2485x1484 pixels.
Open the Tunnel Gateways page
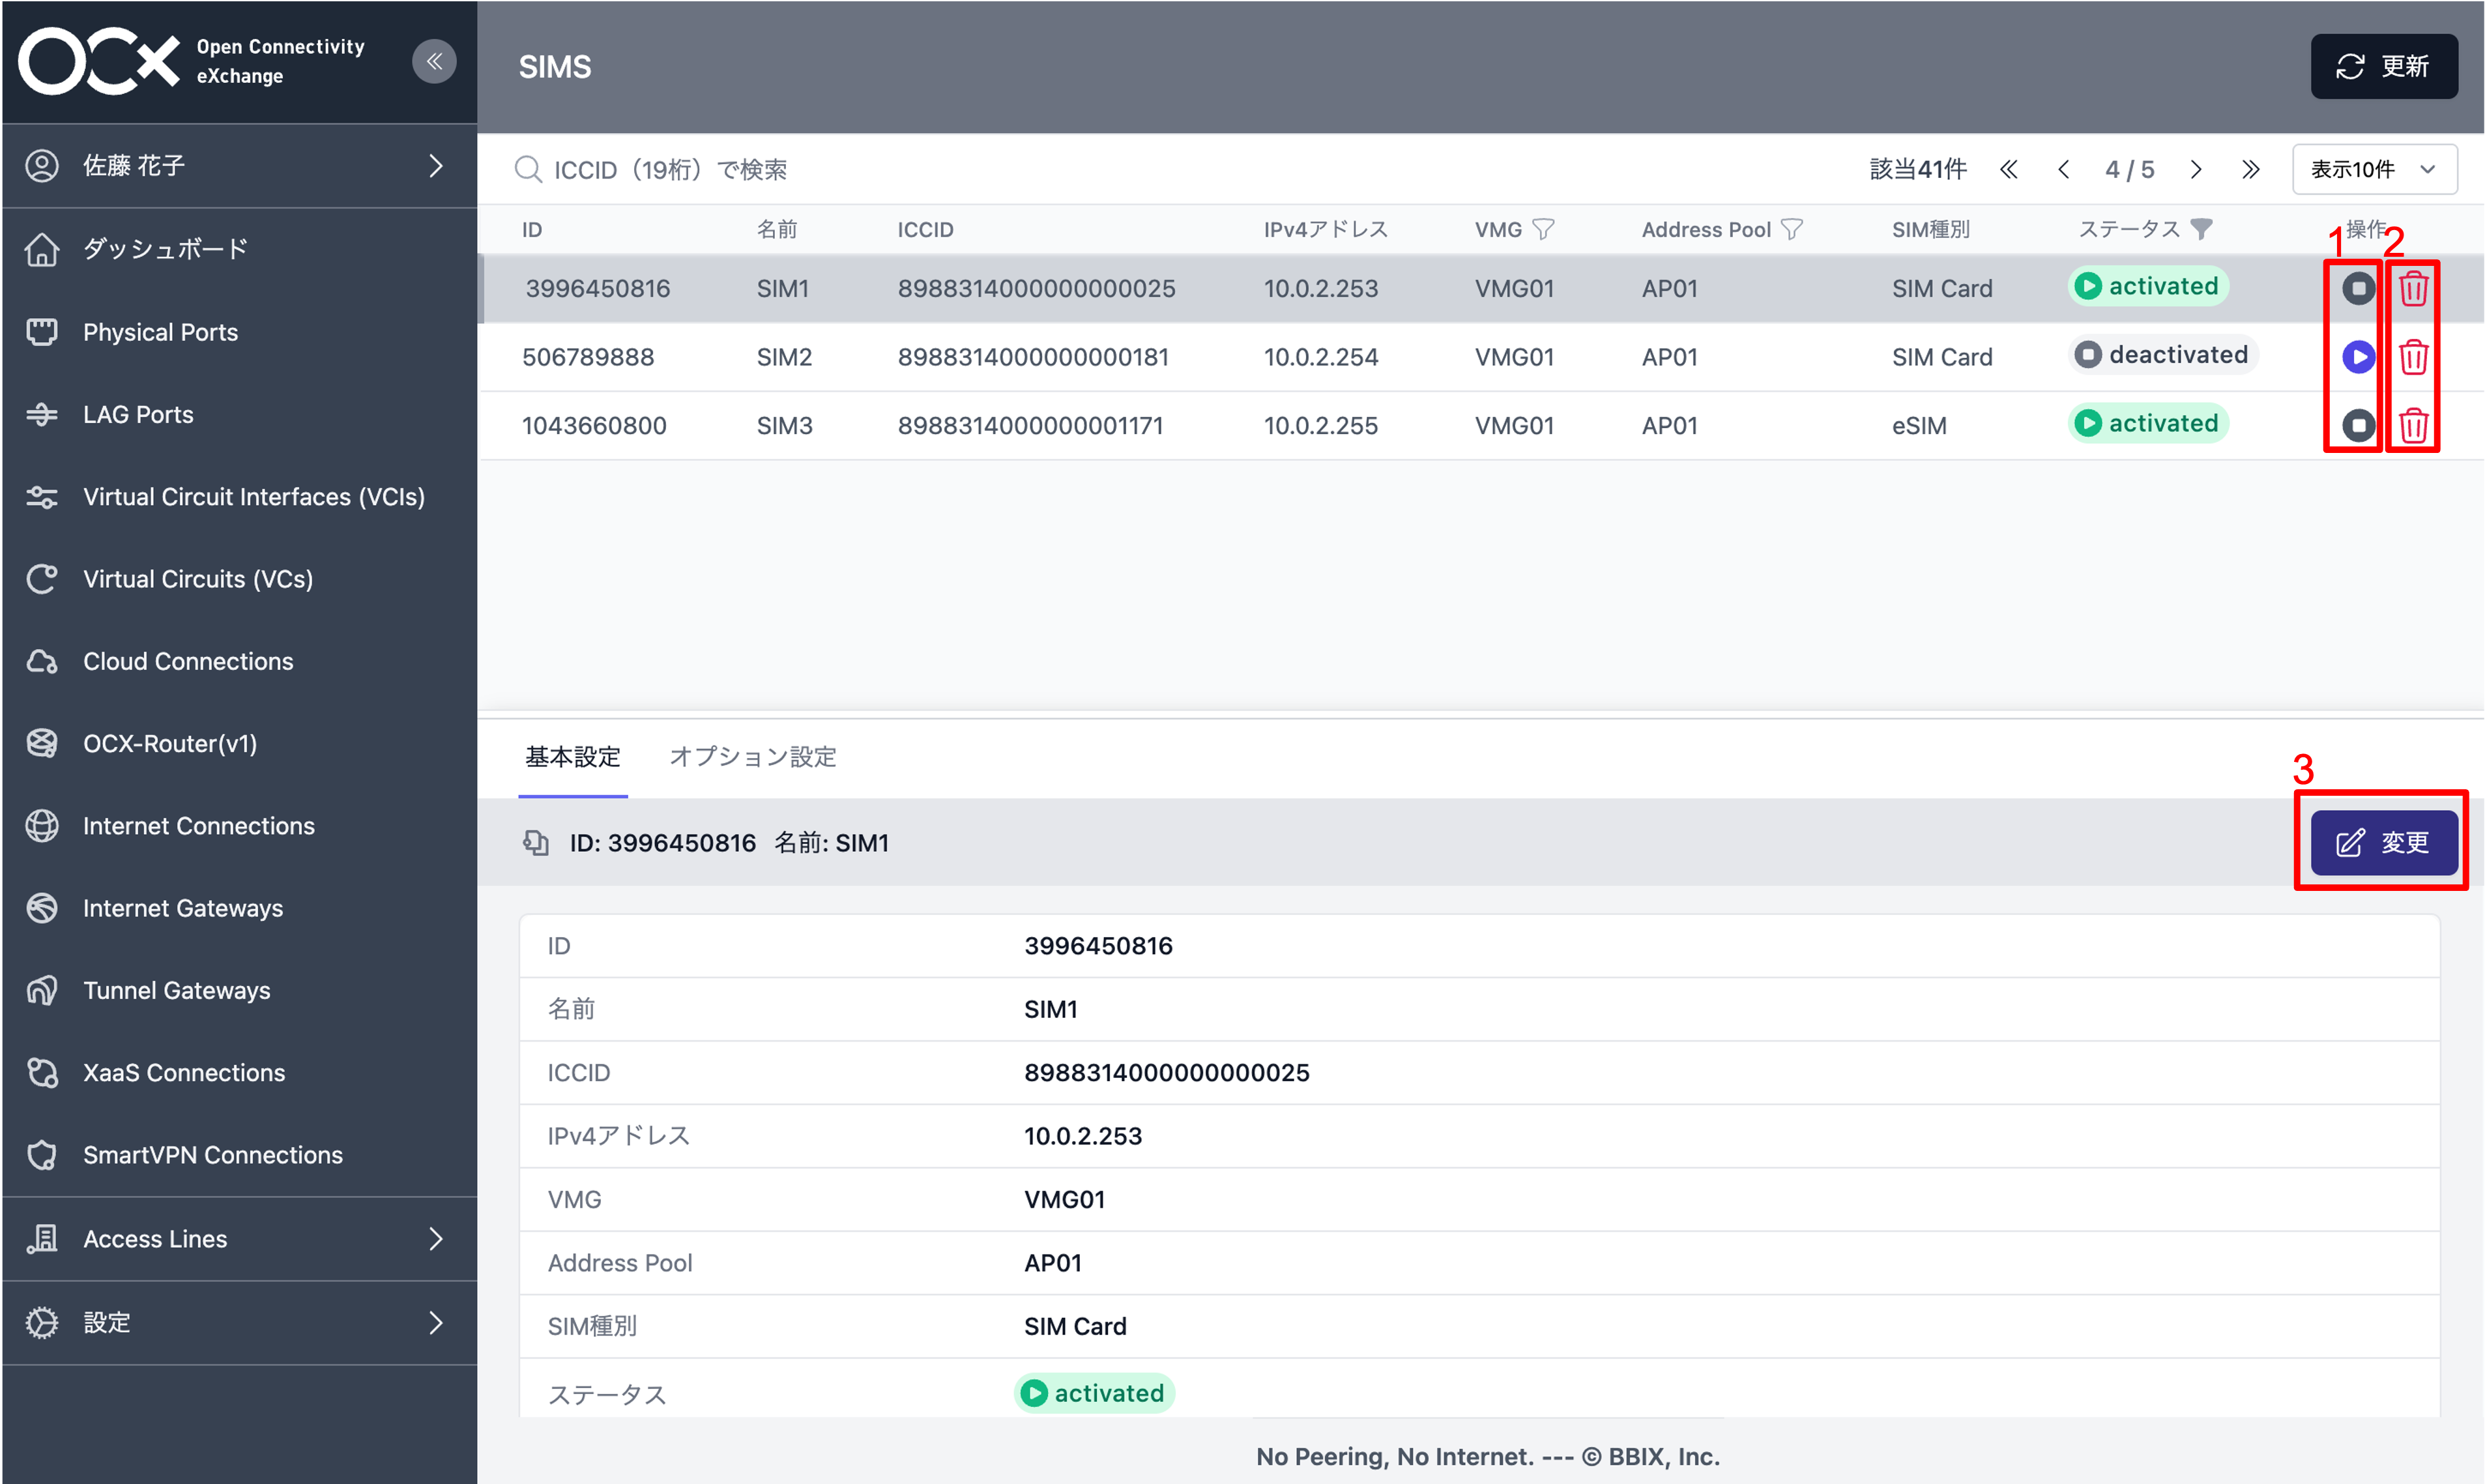(x=176, y=990)
